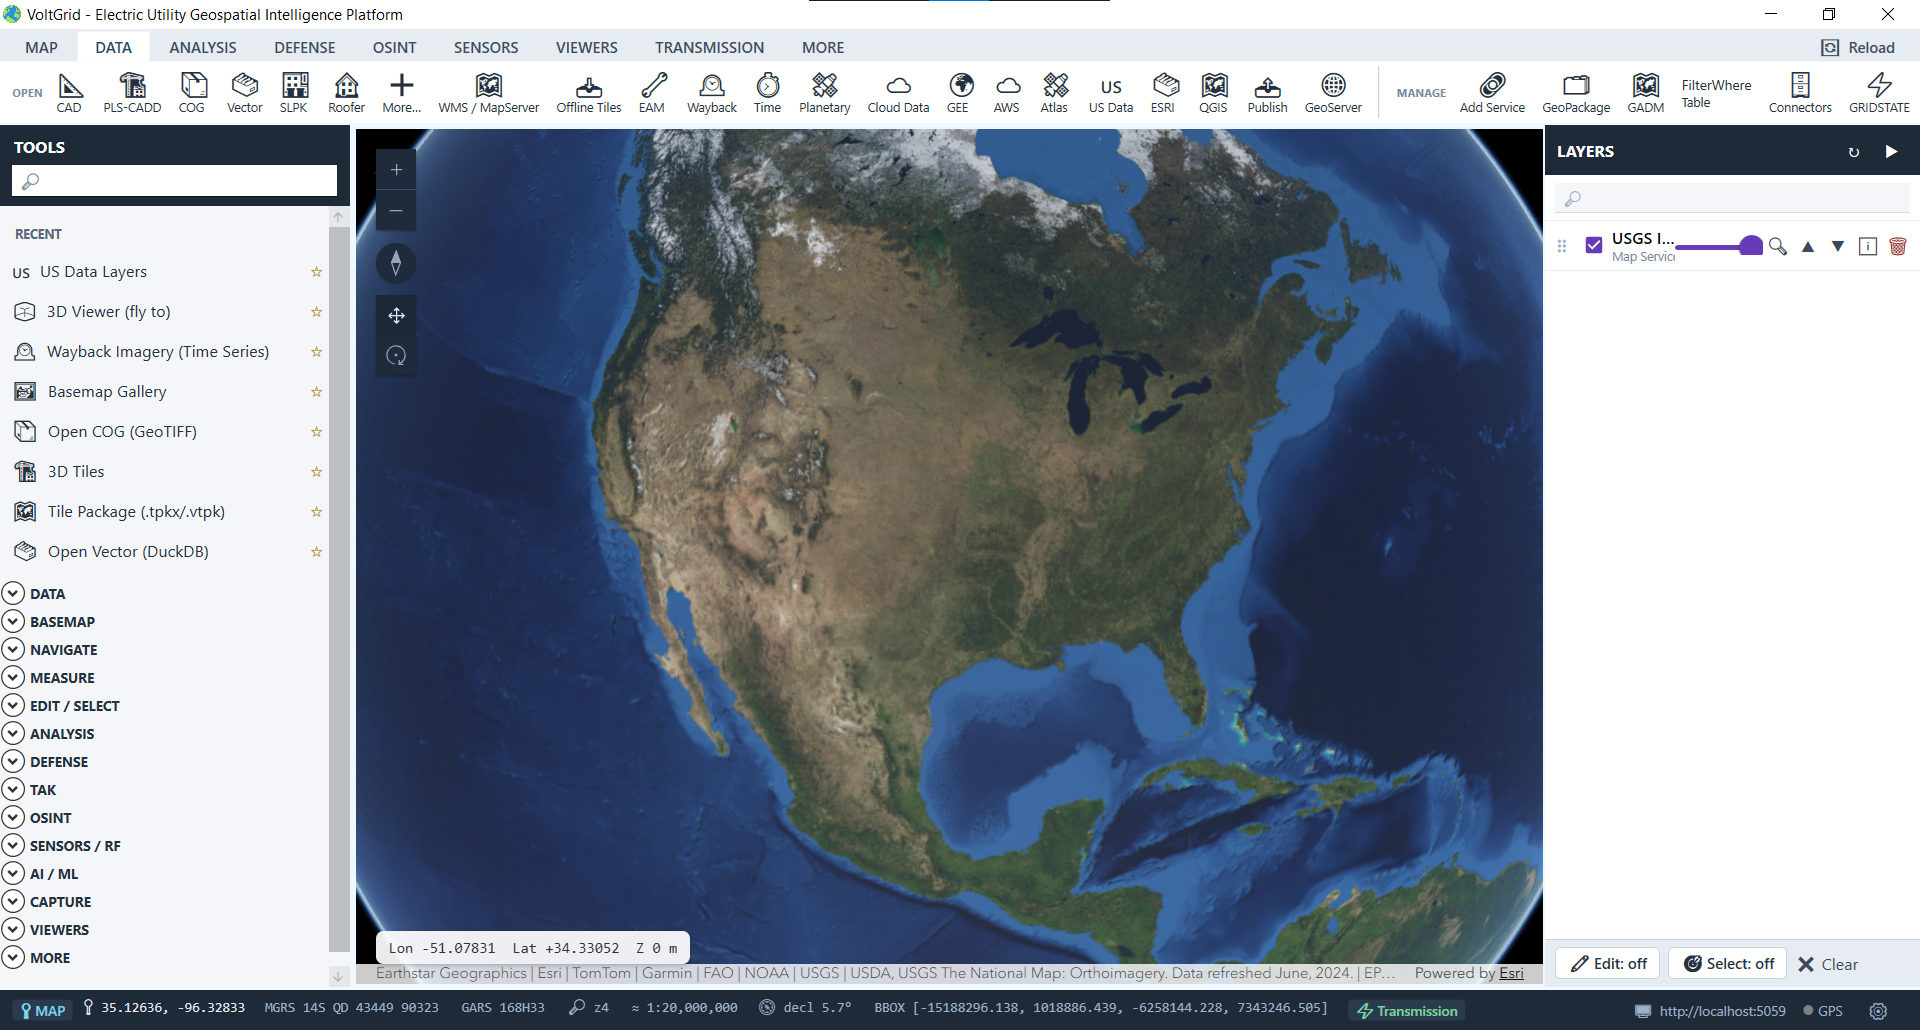
Task: Switch to the VIEWERS ribbon tab
Action: [587, 47]
